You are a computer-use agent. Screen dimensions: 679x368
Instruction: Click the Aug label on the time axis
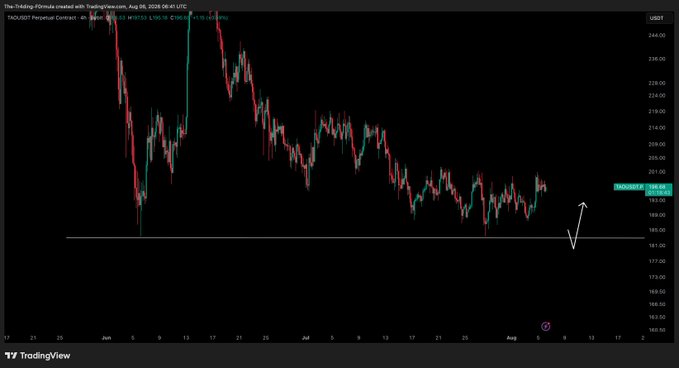coord(512,338)
